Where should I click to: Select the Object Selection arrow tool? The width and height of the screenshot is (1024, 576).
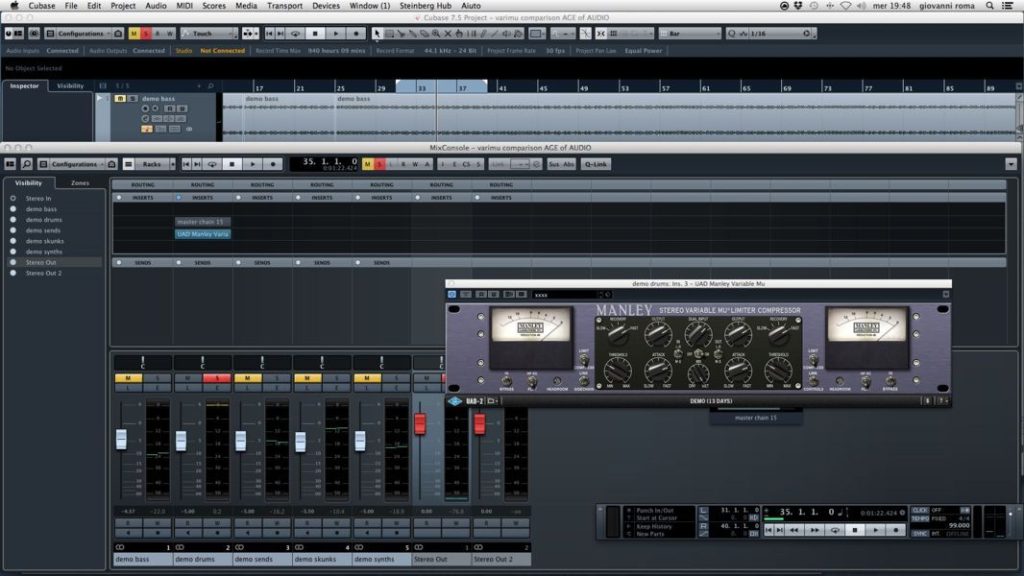(377, 36)
